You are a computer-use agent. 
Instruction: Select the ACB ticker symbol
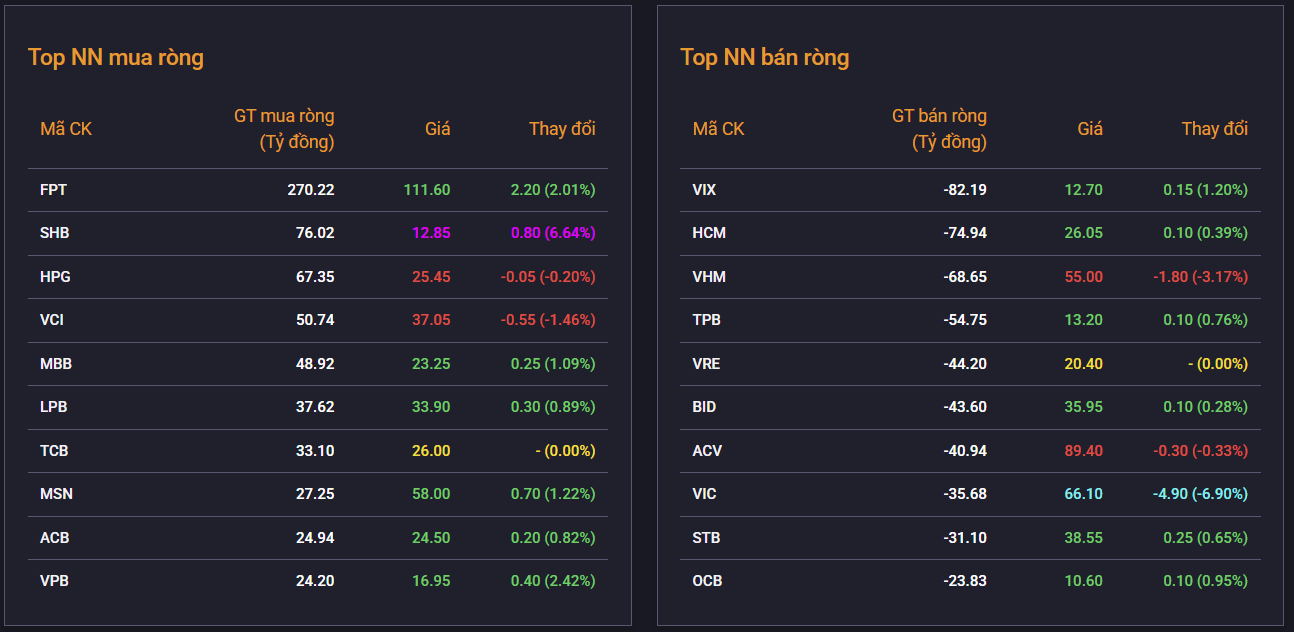click(x=54, y=538)
